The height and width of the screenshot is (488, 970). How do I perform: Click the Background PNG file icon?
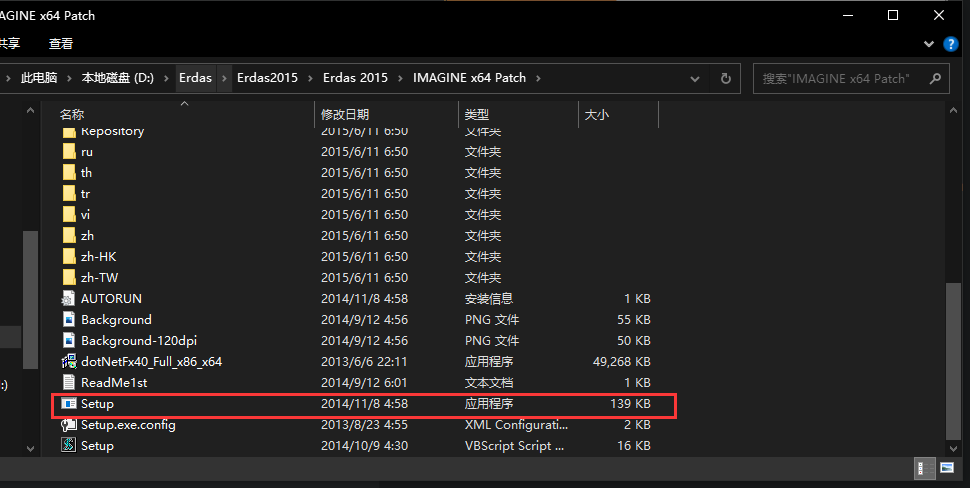69,320
